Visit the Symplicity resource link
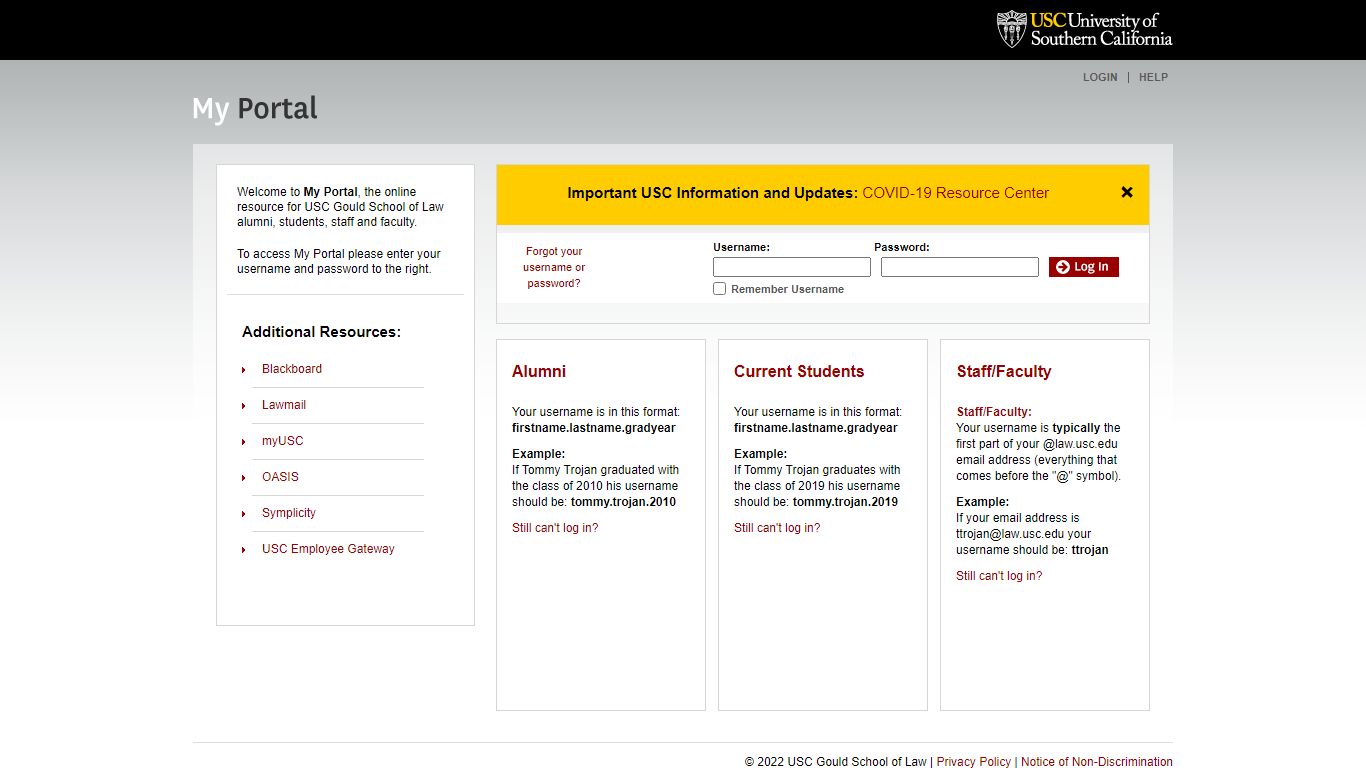1366x768 pixels. [x=289, y=513]
